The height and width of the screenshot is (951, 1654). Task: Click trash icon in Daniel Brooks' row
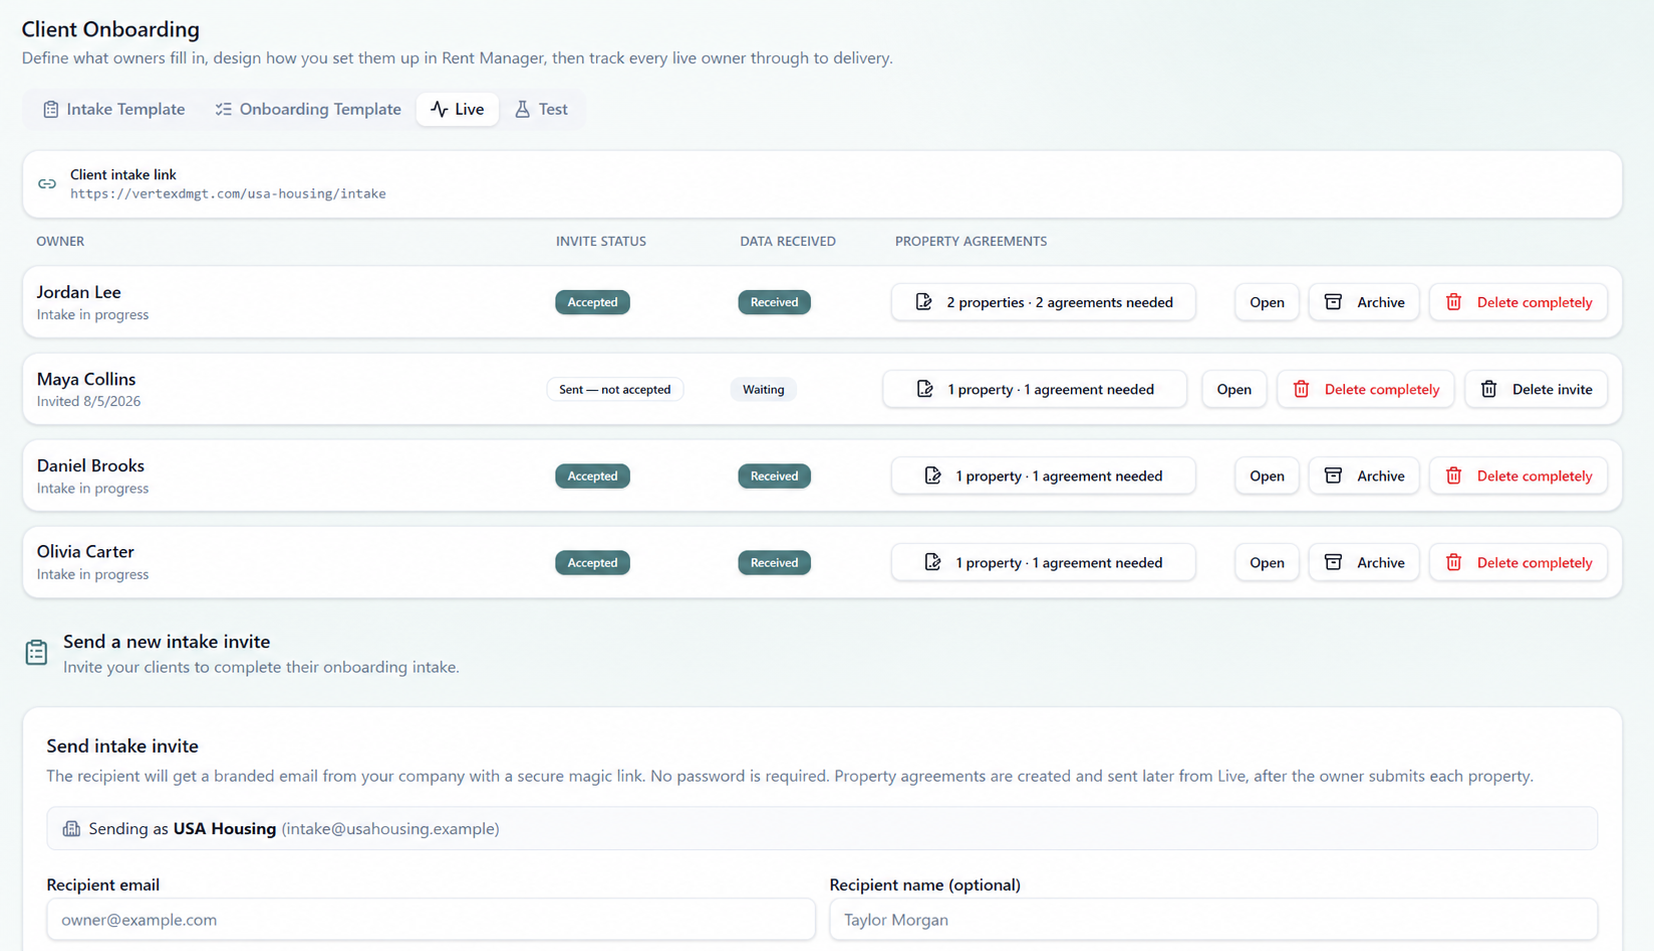pyautogui.click(x=1454, y=476)
